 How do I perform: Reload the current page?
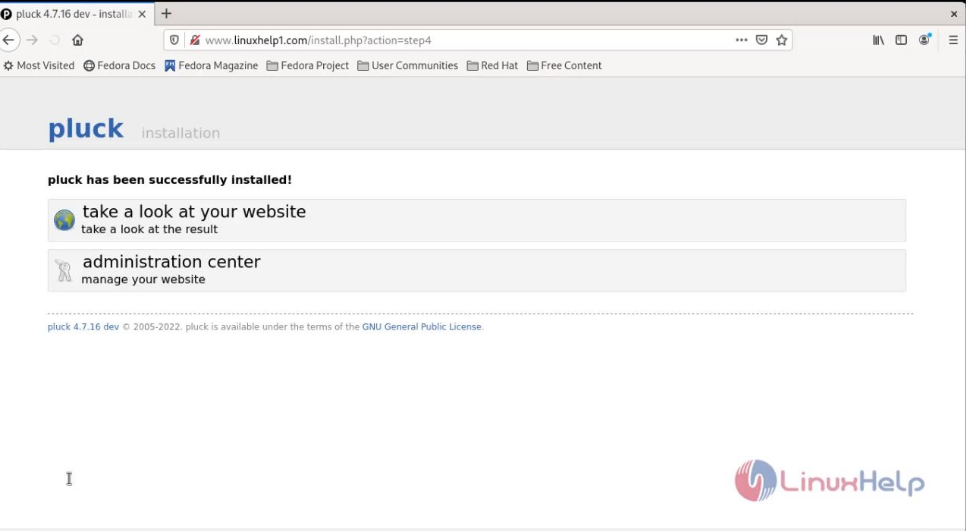[55, 40]
